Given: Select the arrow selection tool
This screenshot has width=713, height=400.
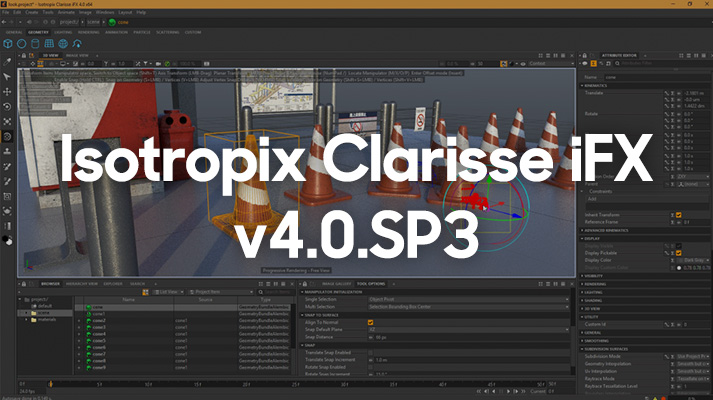Looking at the screenshot, I should [x=7, y=77].
